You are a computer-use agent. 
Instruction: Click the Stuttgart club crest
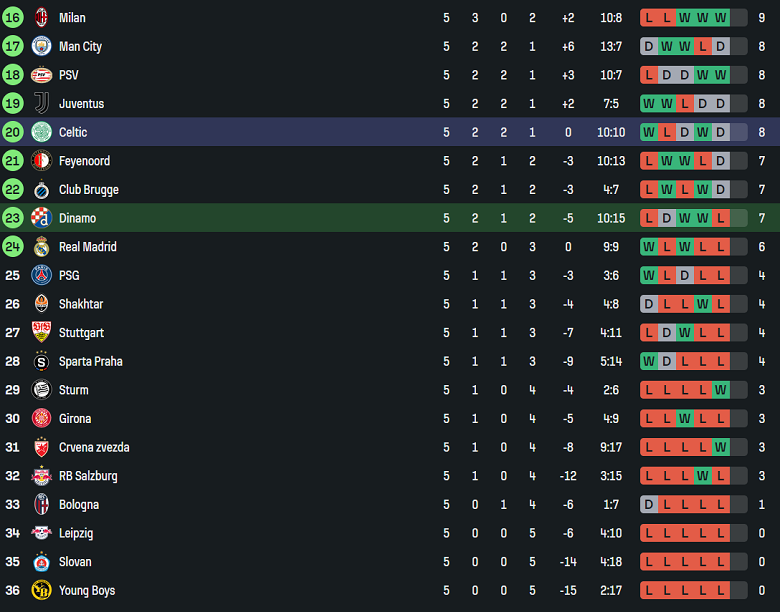coord(41,333)
